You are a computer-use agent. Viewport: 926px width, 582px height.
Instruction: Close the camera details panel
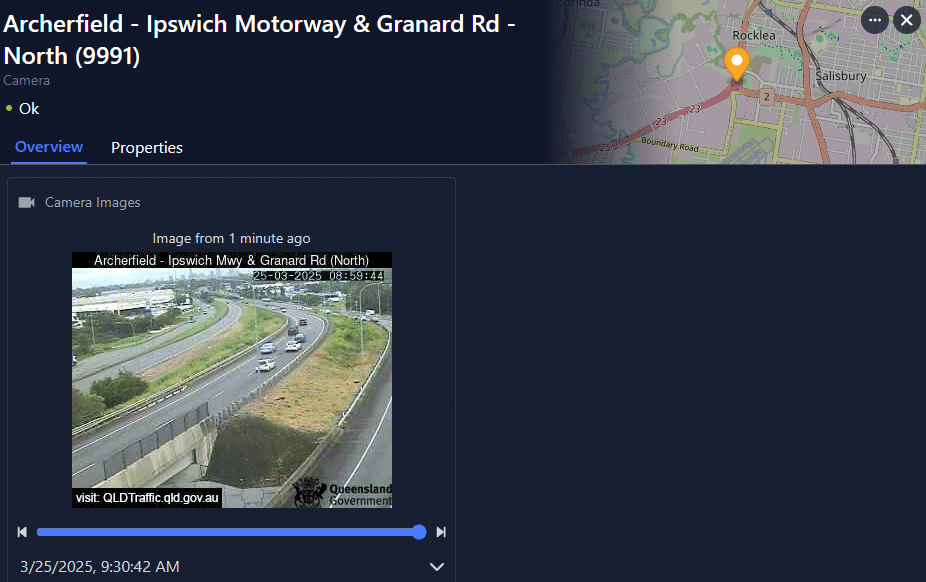click(x=907, y=21)
